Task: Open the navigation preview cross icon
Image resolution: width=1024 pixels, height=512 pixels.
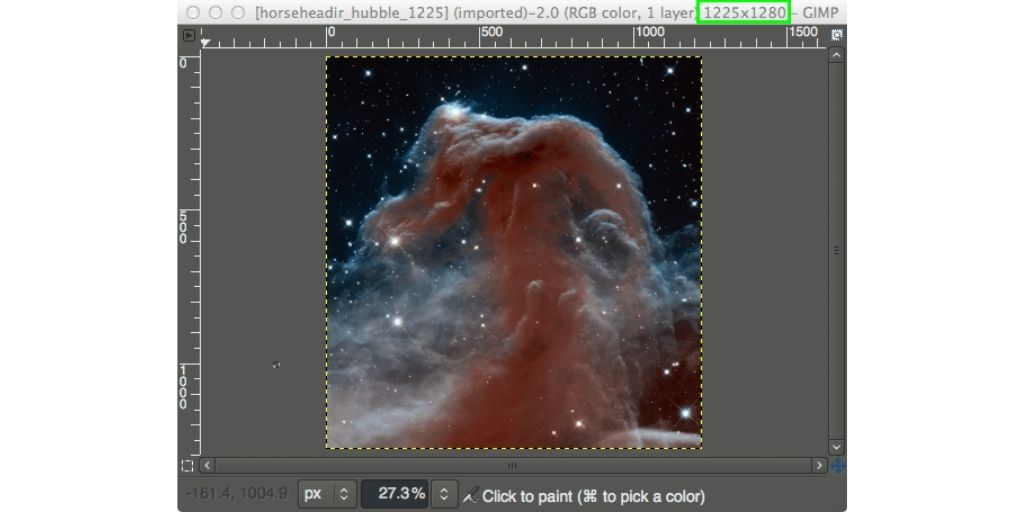Action: [x=837, y=466]
